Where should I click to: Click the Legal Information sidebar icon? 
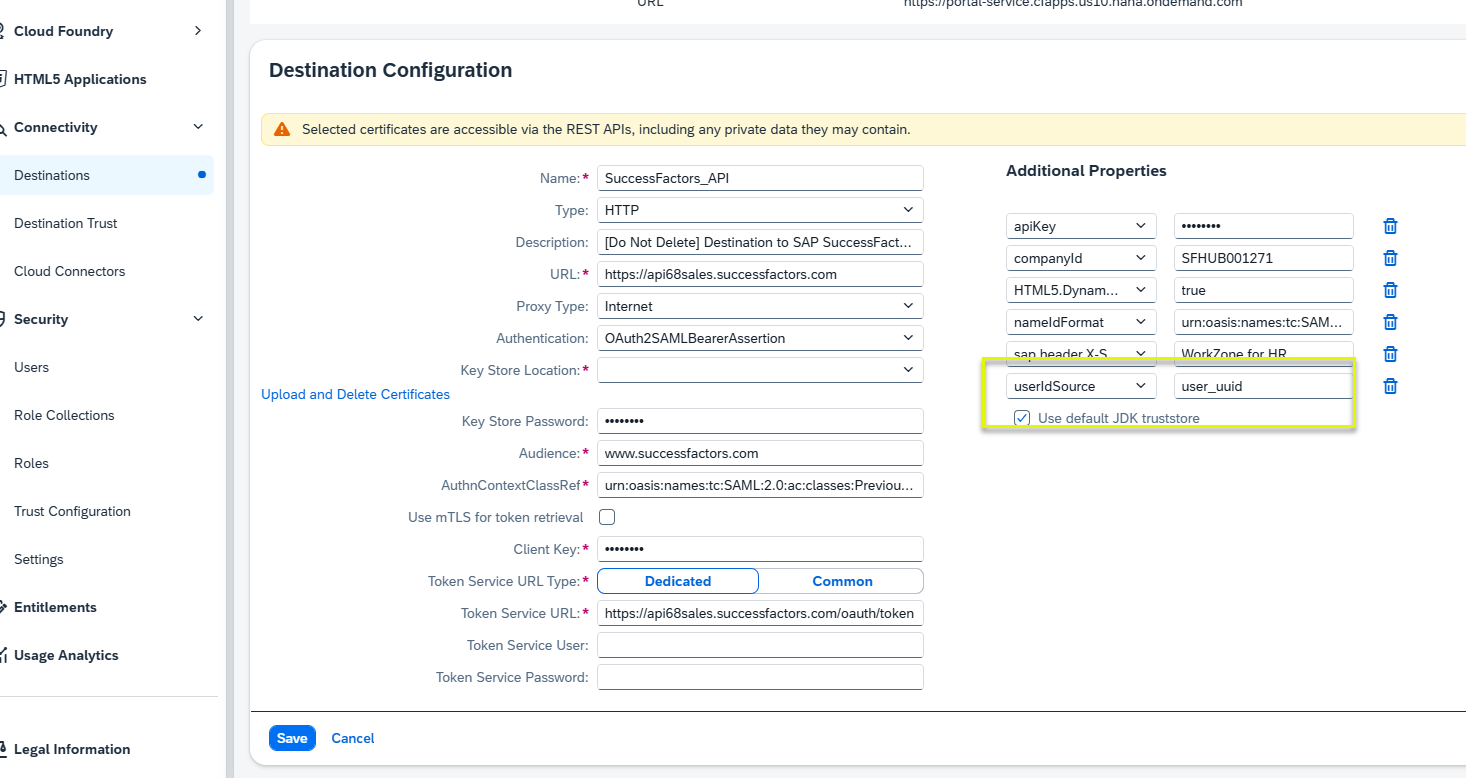coord(3,749)
